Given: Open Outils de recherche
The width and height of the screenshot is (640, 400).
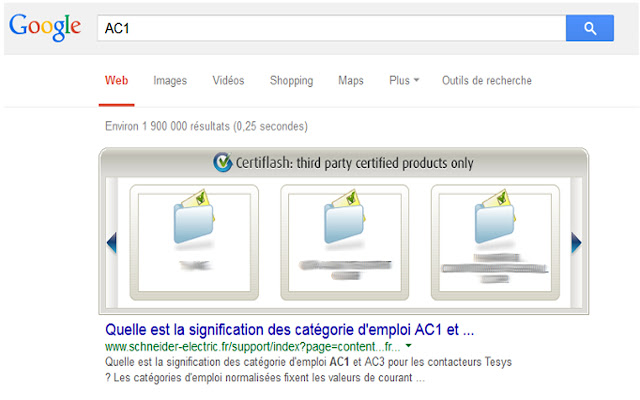Looking at the screenshot, I should pyautogui.click(x=487, y=80).
